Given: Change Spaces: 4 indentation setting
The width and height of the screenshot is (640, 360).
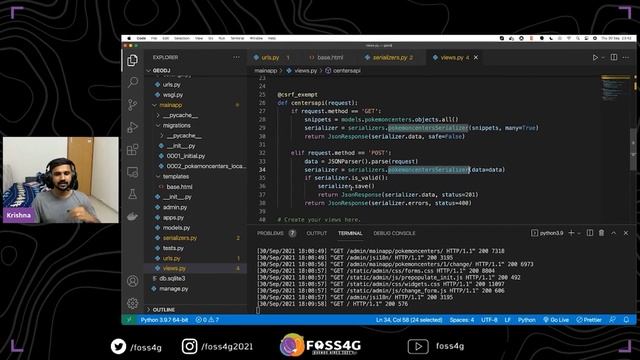Looking at the screenshot, I should (x=462, y=320).
